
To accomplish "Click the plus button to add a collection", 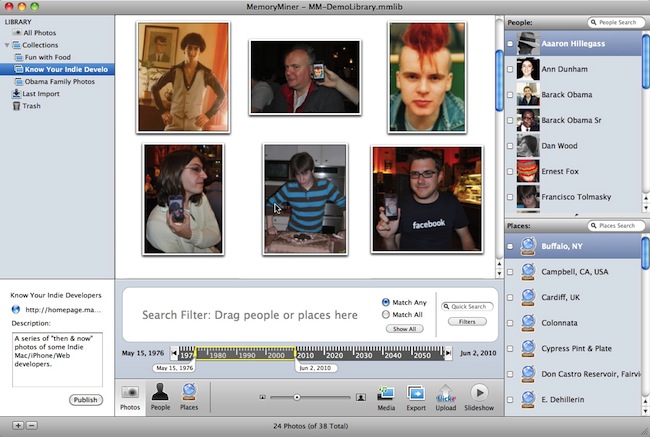I will 17,426.
